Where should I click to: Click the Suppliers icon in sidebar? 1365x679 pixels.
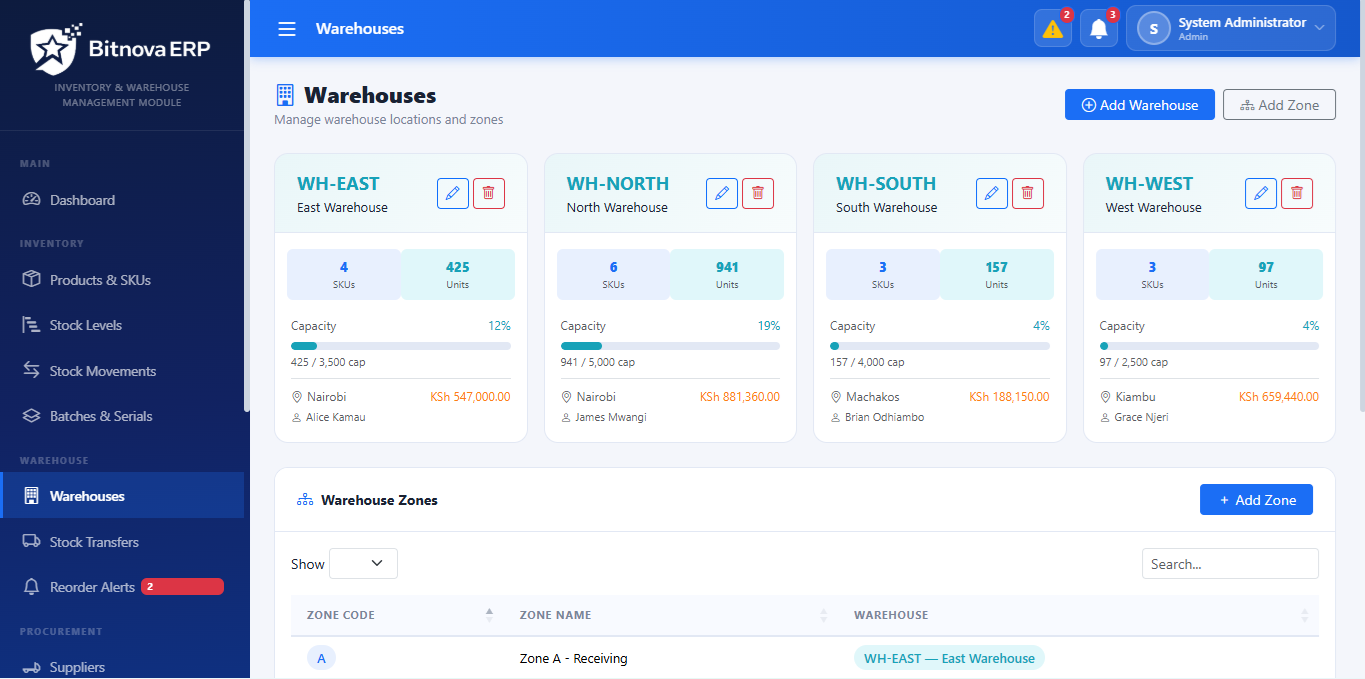point(31,667)
